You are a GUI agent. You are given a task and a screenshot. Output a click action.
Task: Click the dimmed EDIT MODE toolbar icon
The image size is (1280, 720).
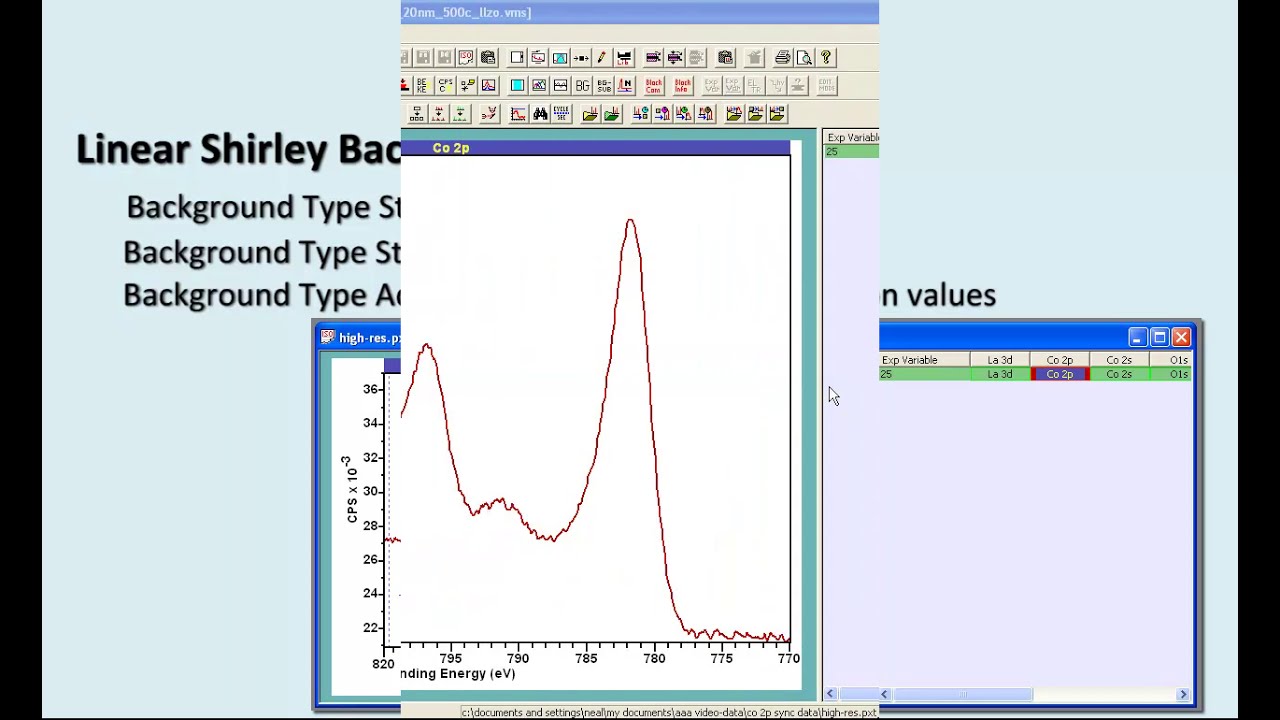pos(827,85)
